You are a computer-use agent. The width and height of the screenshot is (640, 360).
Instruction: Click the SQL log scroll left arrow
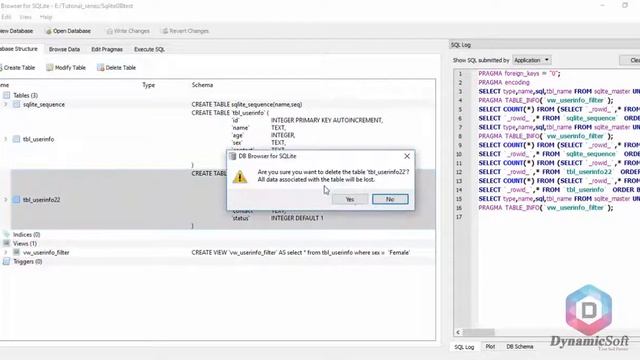[458, 332]
